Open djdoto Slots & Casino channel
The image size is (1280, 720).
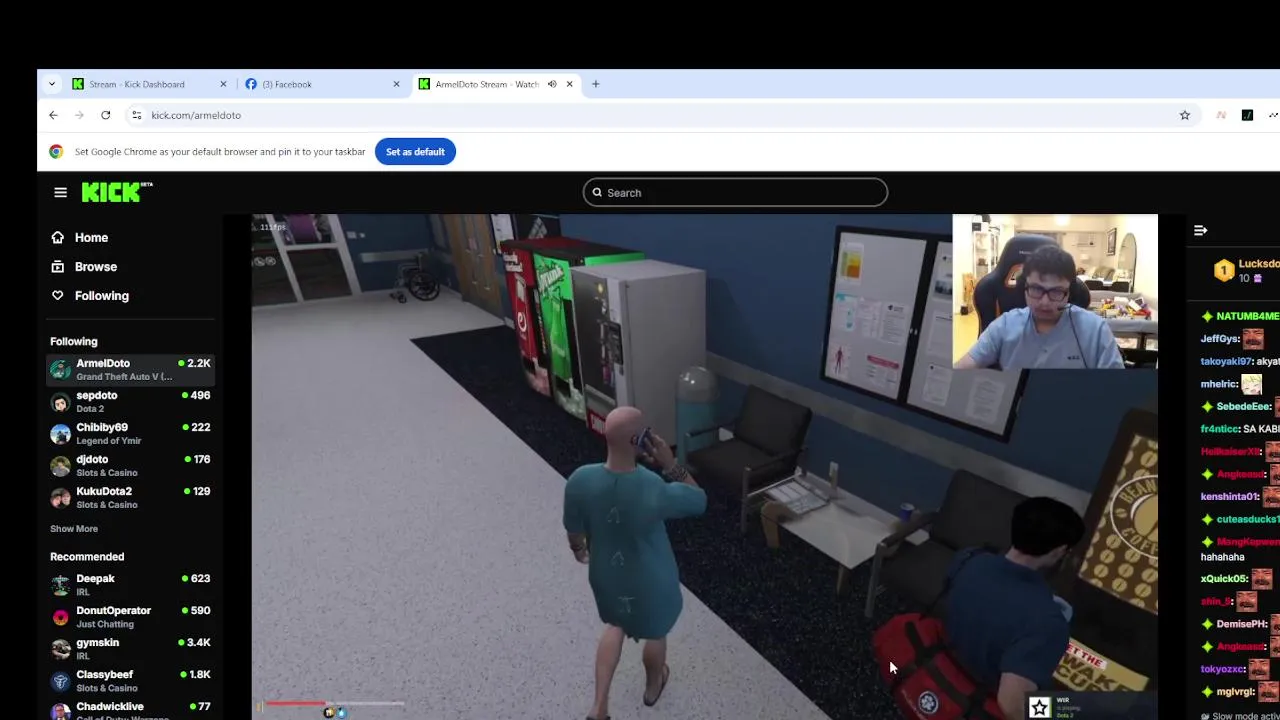point(130,466)
